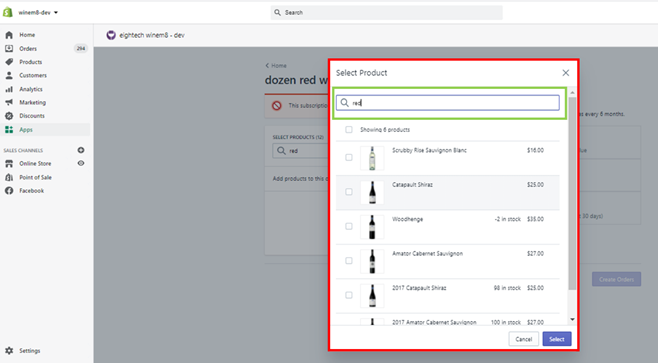The width and height of the screenshot is (658, 363).
Task: Open Discounts in the sidebar
Action: coord(31,116)
